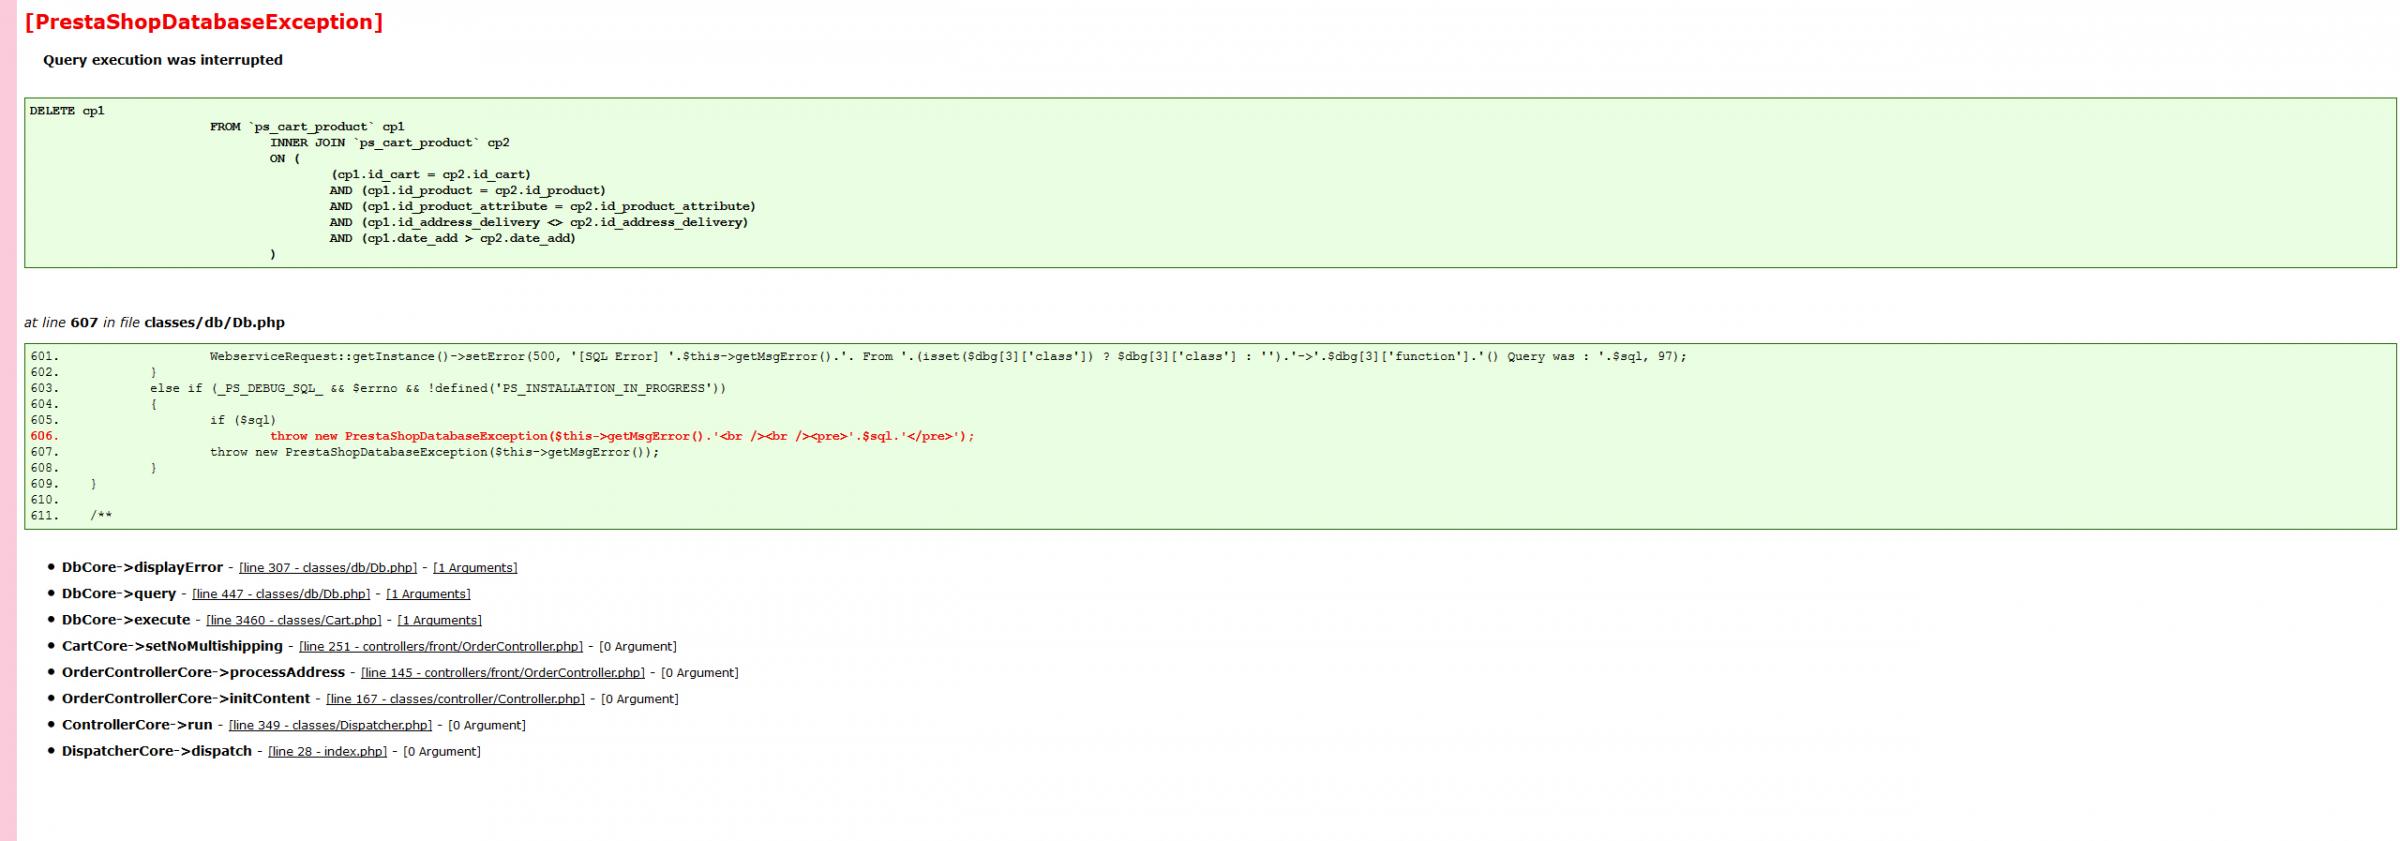Open link 'line 307 - classes/db/Db.php'

328,568
